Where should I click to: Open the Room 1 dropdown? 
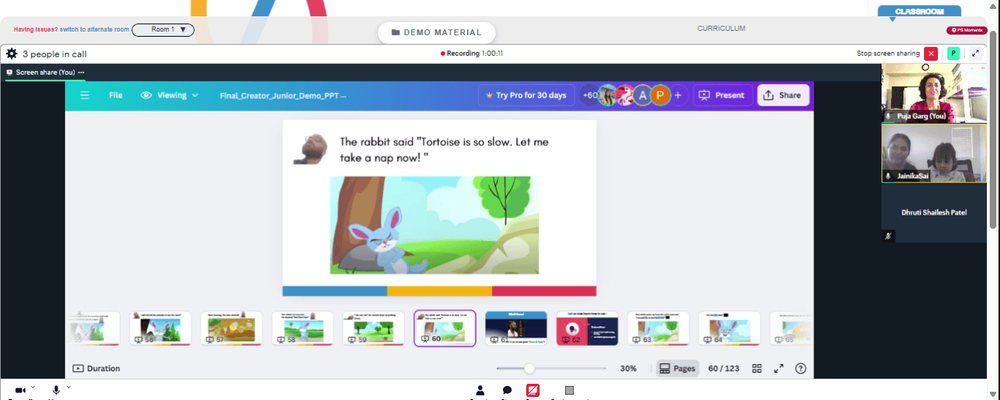coord(163,30)
